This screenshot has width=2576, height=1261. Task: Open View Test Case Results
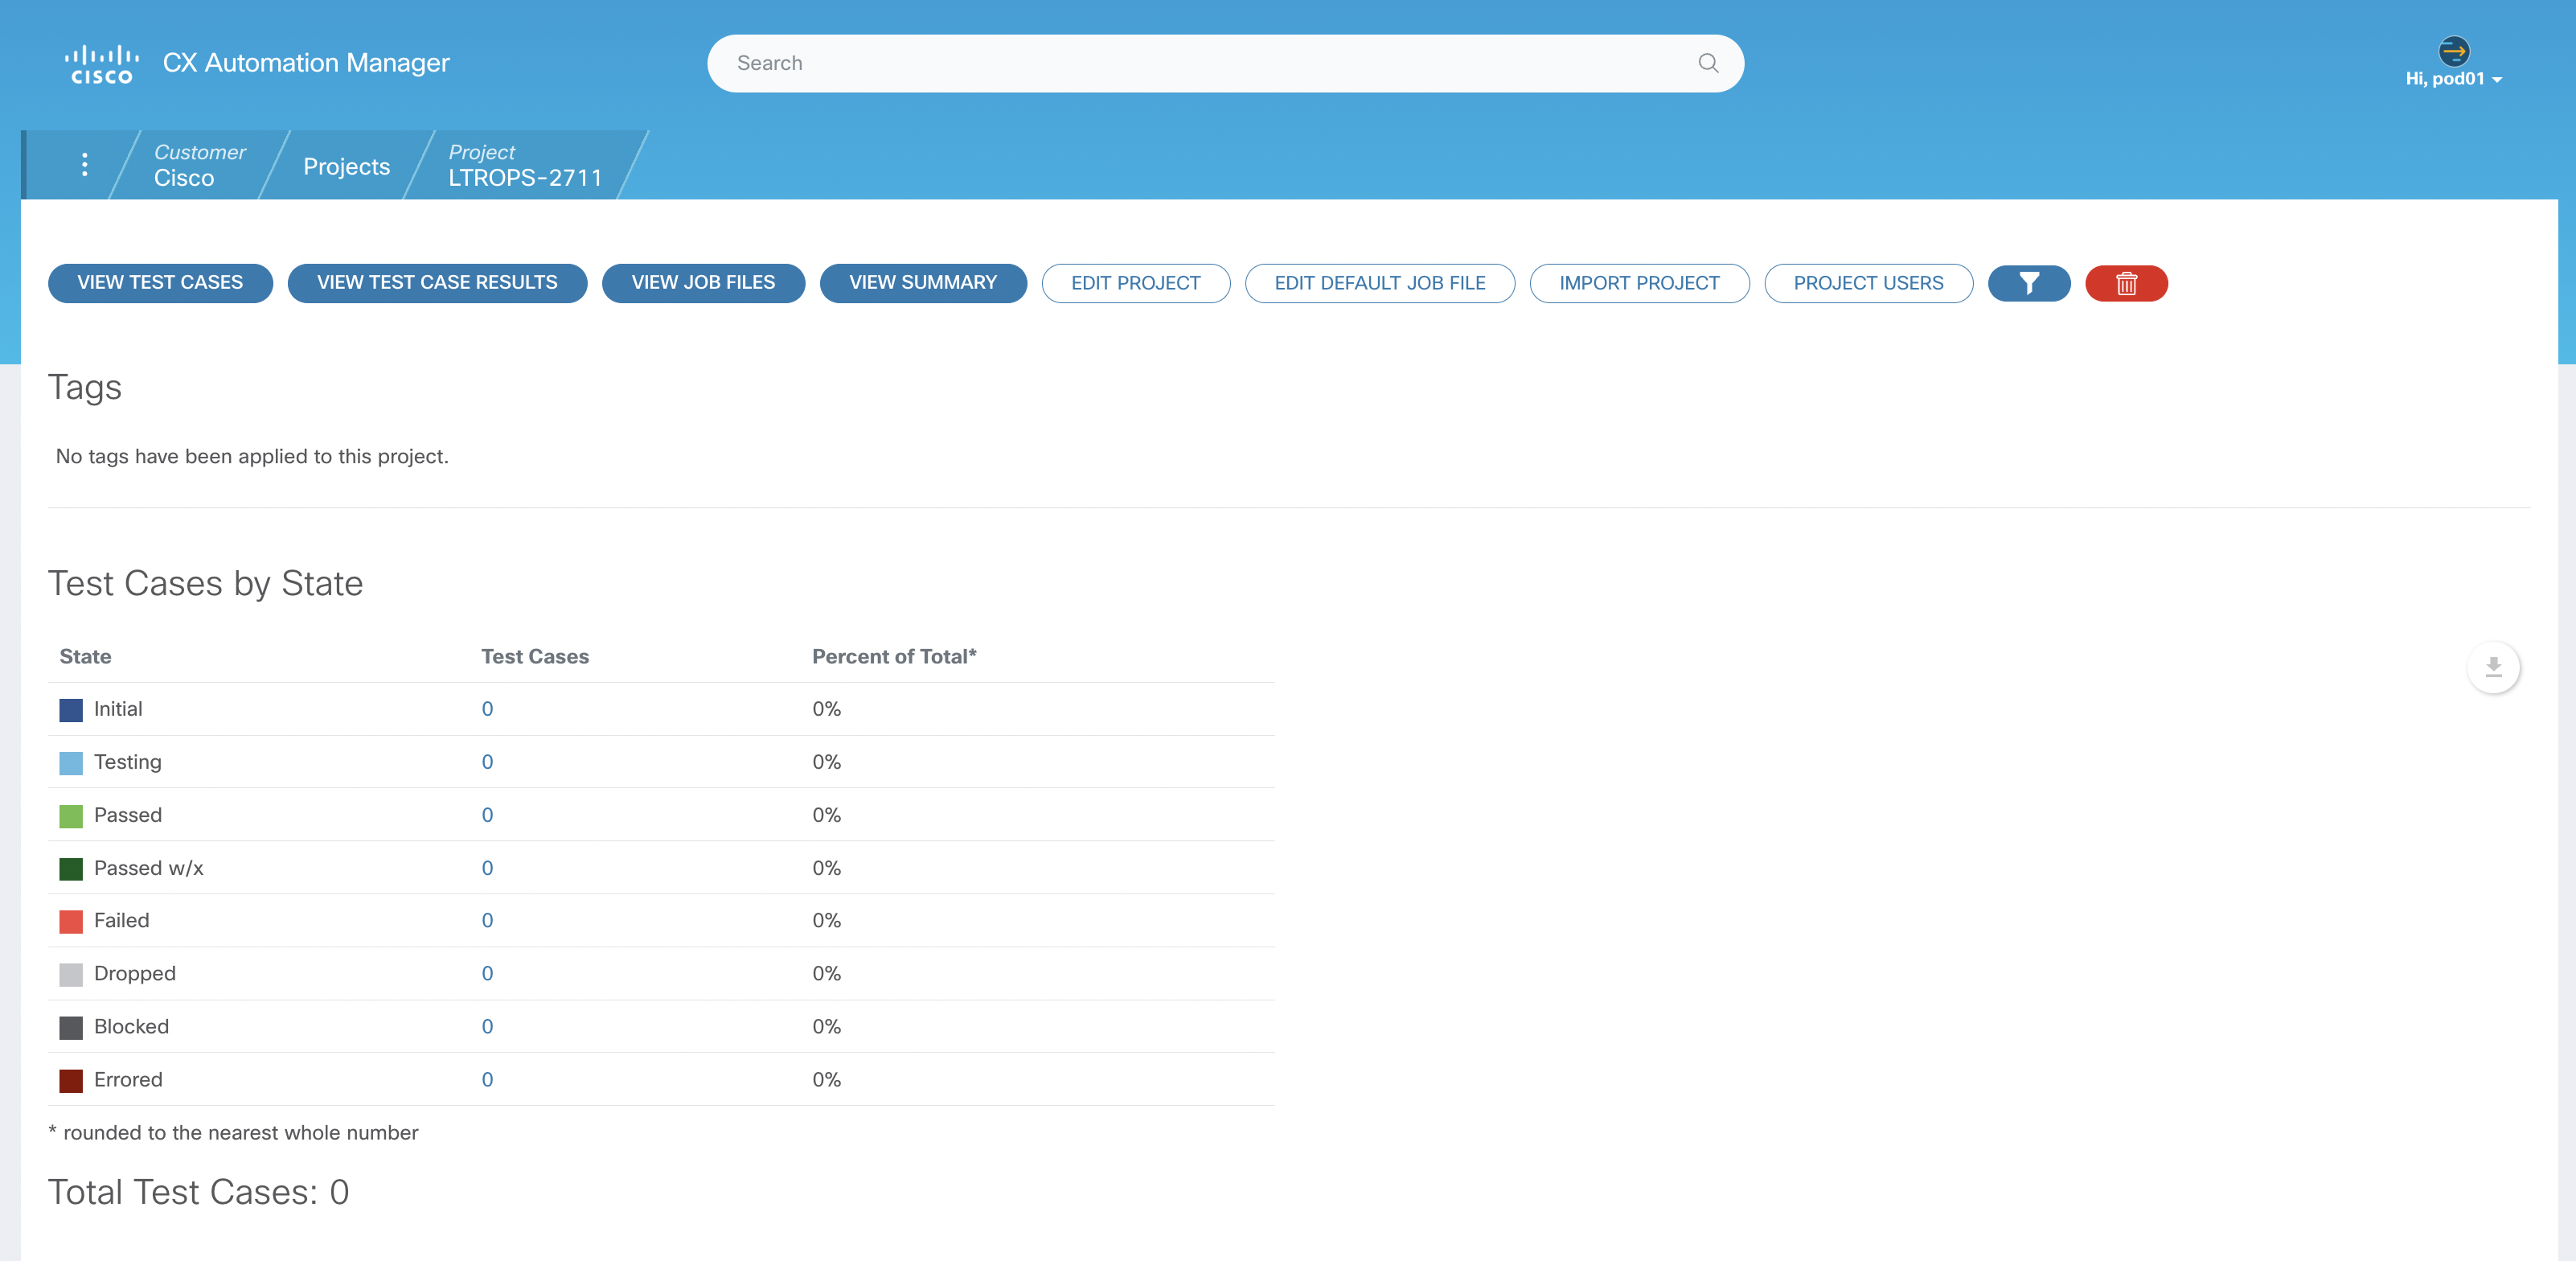coord(437,283)
